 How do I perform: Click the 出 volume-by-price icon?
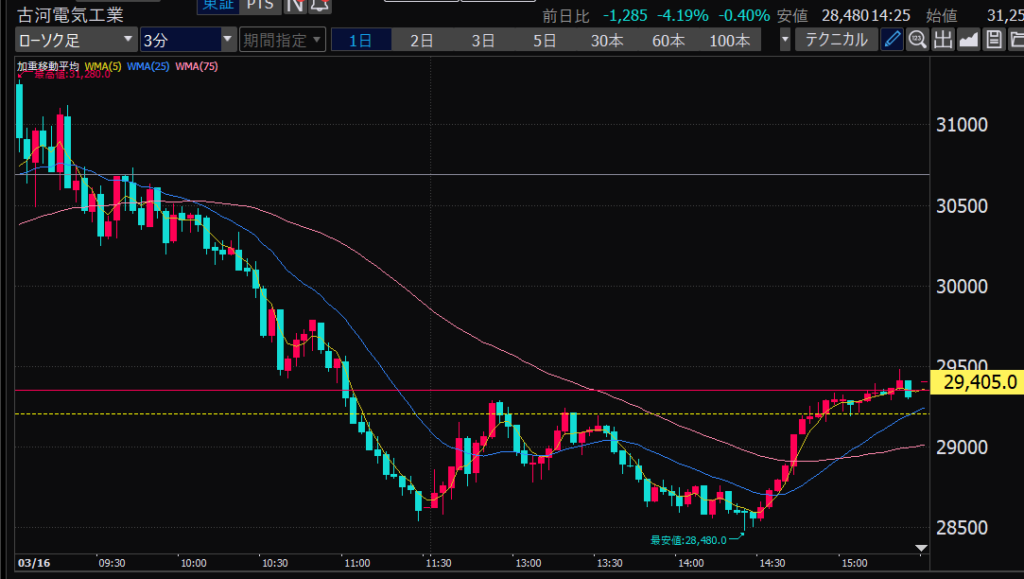pos(942,40)
